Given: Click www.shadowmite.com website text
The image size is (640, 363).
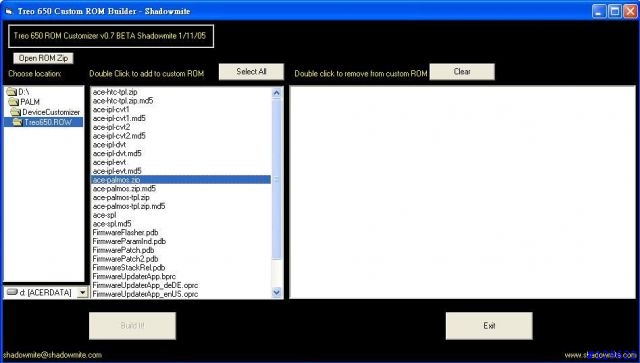Looking at the screenshot, I should pyautogui.click(x=601, y=355).
